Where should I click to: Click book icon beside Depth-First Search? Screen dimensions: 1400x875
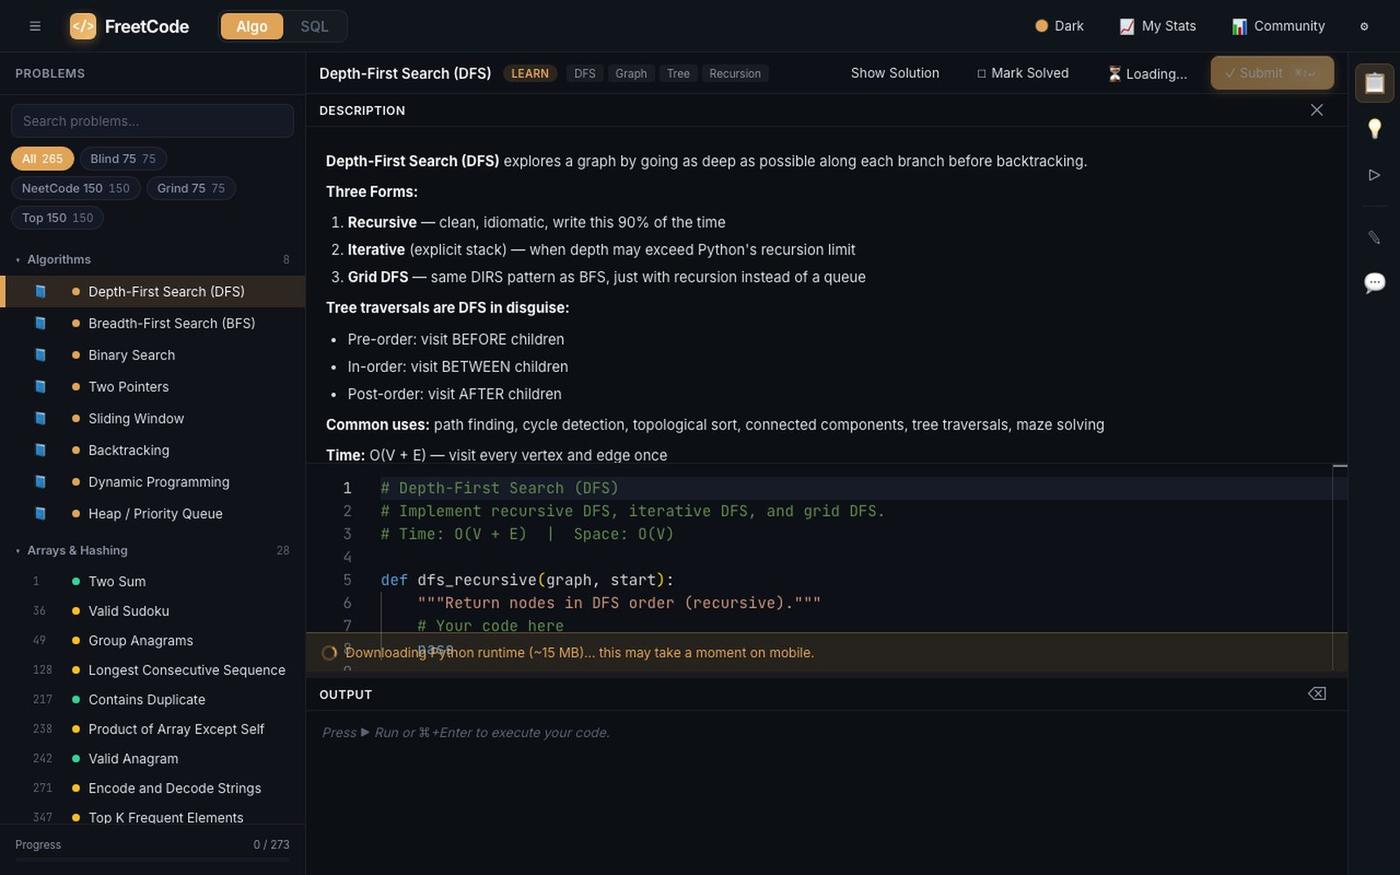tap(40, 291)
